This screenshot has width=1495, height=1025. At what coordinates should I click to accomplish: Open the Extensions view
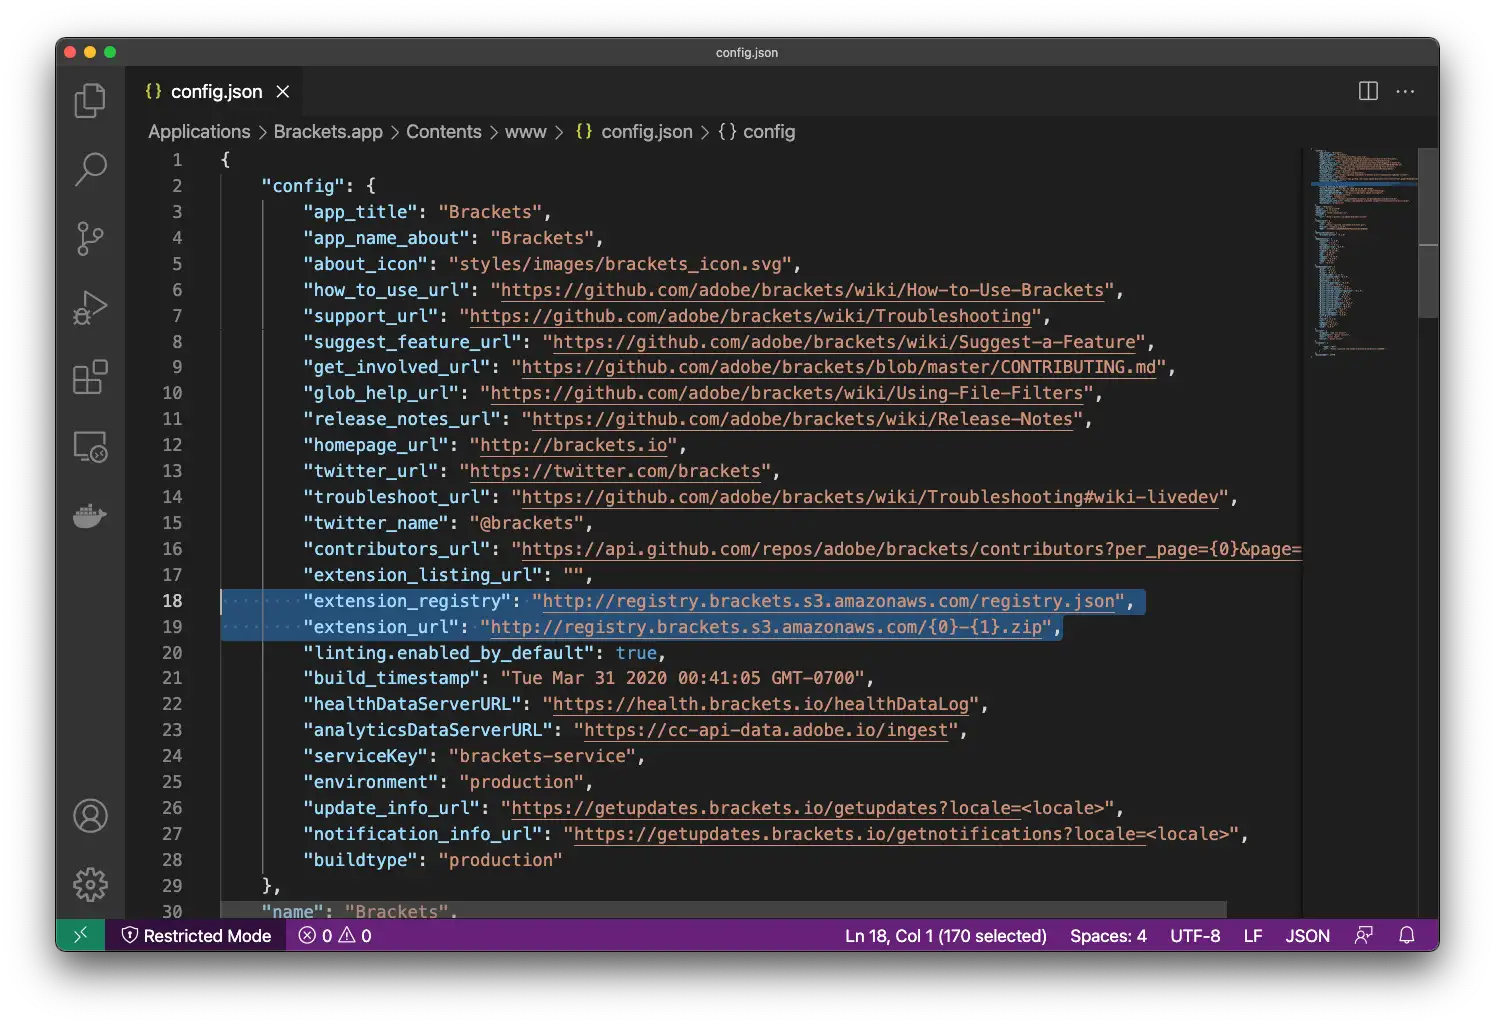coord(90,377)
